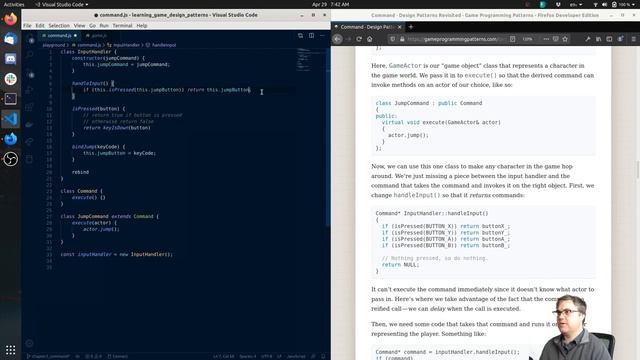
Task: Open Slack from the dock
Action: [11, 79]
